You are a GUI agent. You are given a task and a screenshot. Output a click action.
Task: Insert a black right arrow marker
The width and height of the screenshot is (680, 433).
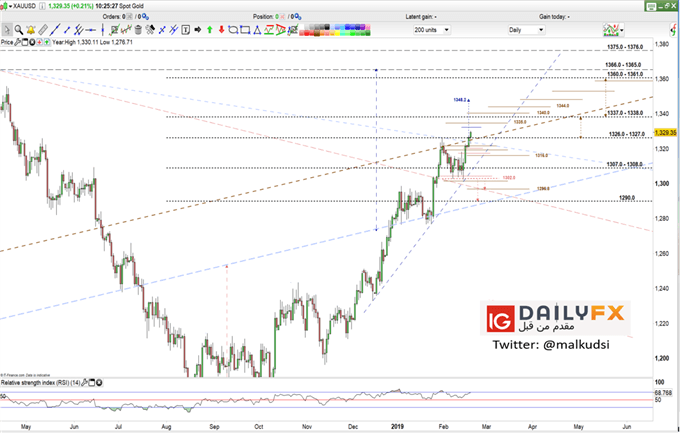click(198, 30)
